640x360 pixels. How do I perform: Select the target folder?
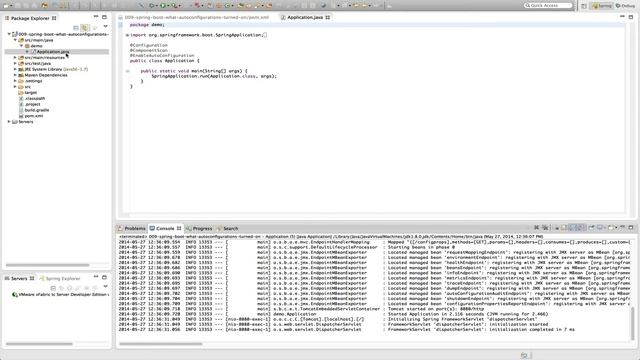click(x=31, y=93)
